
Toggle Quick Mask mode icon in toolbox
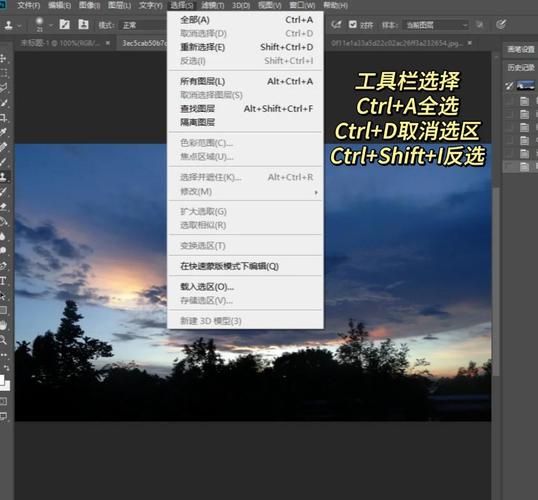click(3, 401)
